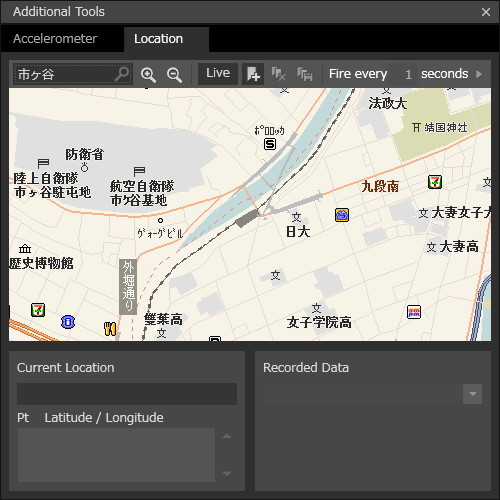The height and width of the screenshot is (500, 500).
Task: Click the 7-Eleven icon below 歴史博物館
Action: click(38, 310)
